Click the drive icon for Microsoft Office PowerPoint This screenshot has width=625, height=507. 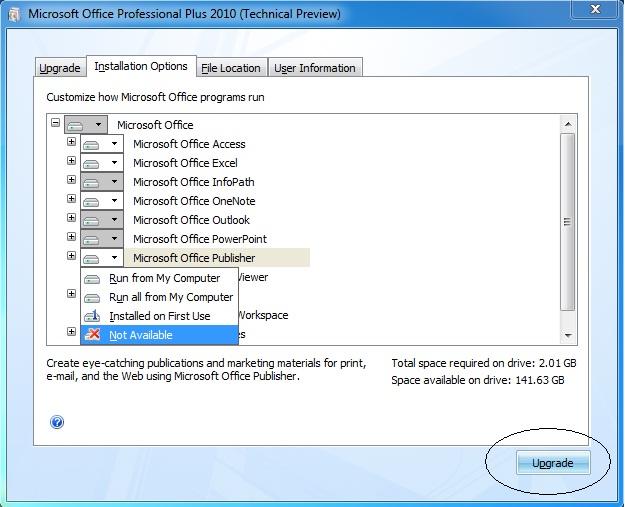point(91,240)
